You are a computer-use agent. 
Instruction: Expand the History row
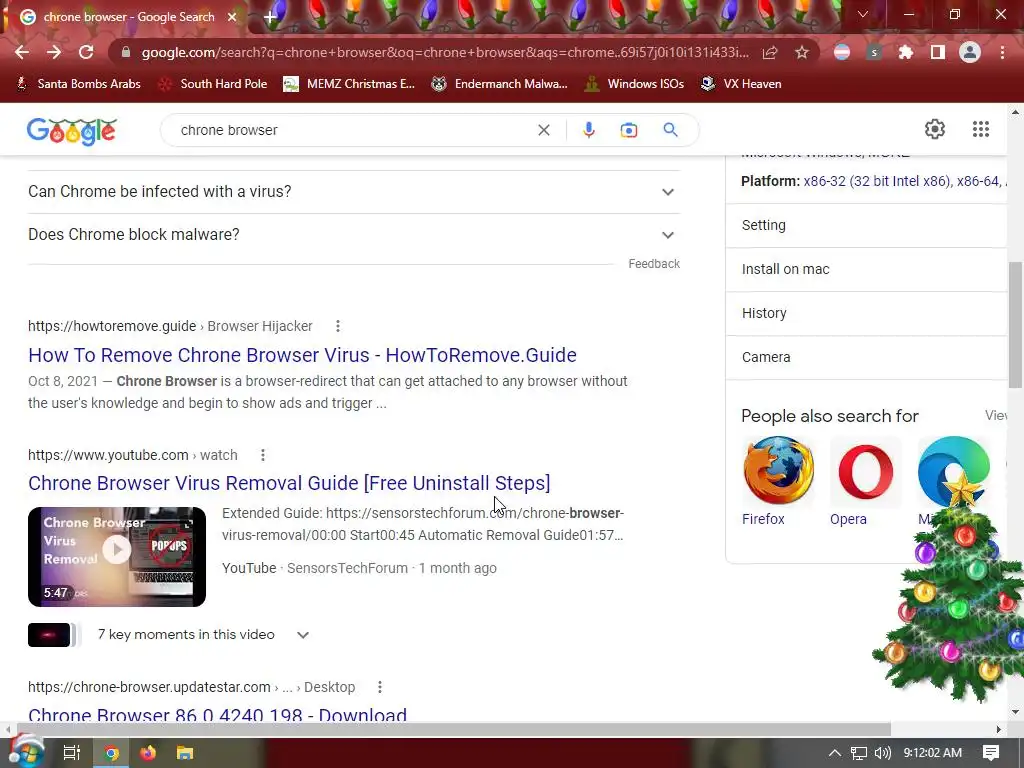tap(866, 313)
